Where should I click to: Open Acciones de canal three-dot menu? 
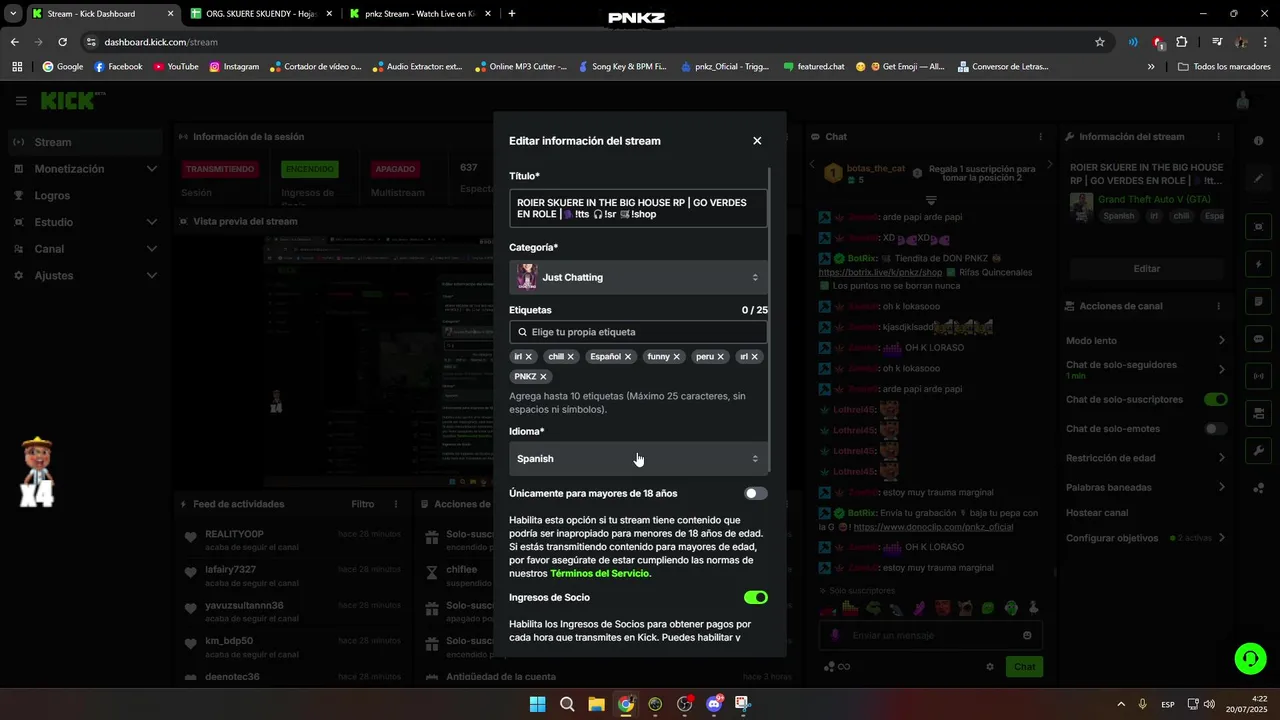point(1218,306)
